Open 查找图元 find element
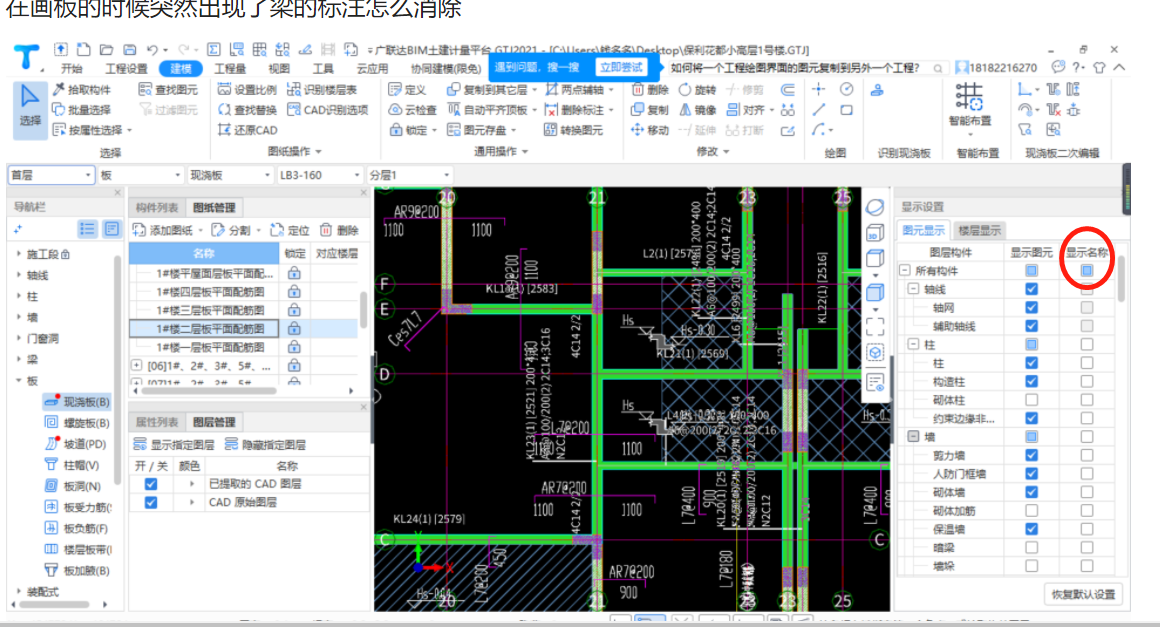The image size is (1160, 627). [168, 89]
